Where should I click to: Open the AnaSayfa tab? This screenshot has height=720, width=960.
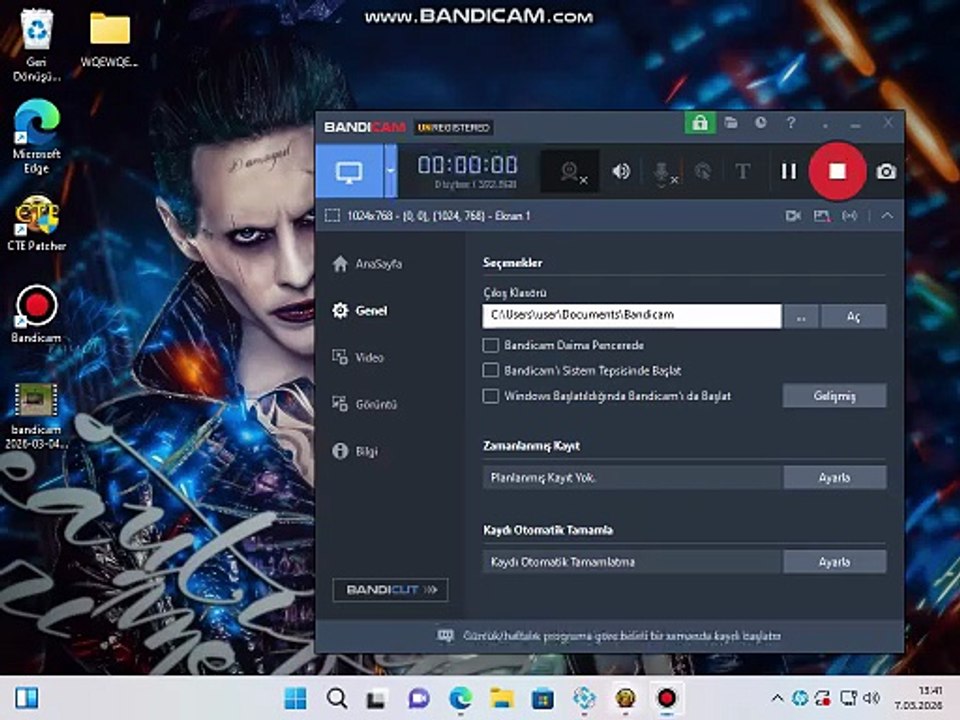point(367,264)
